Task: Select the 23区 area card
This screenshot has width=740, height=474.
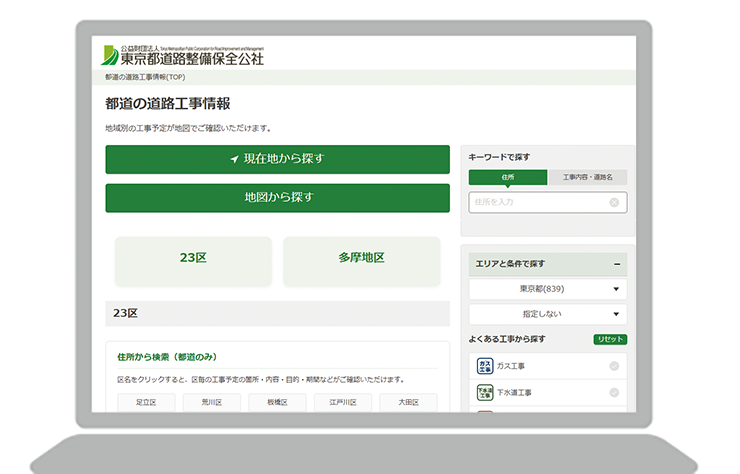Action: 193,261
